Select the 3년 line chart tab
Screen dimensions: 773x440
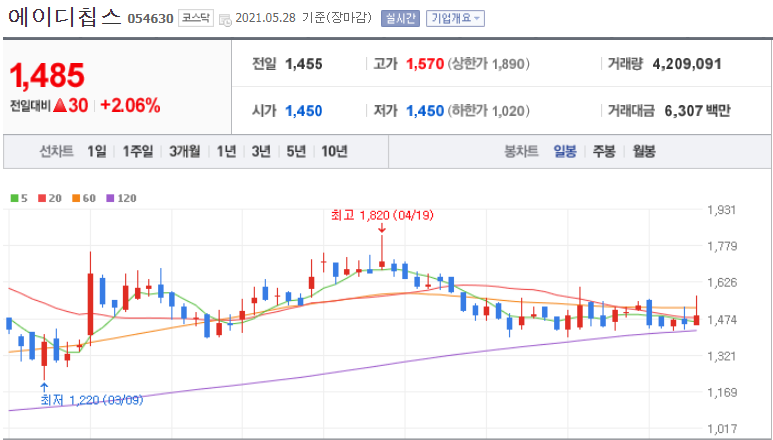(x=261, y=151)
